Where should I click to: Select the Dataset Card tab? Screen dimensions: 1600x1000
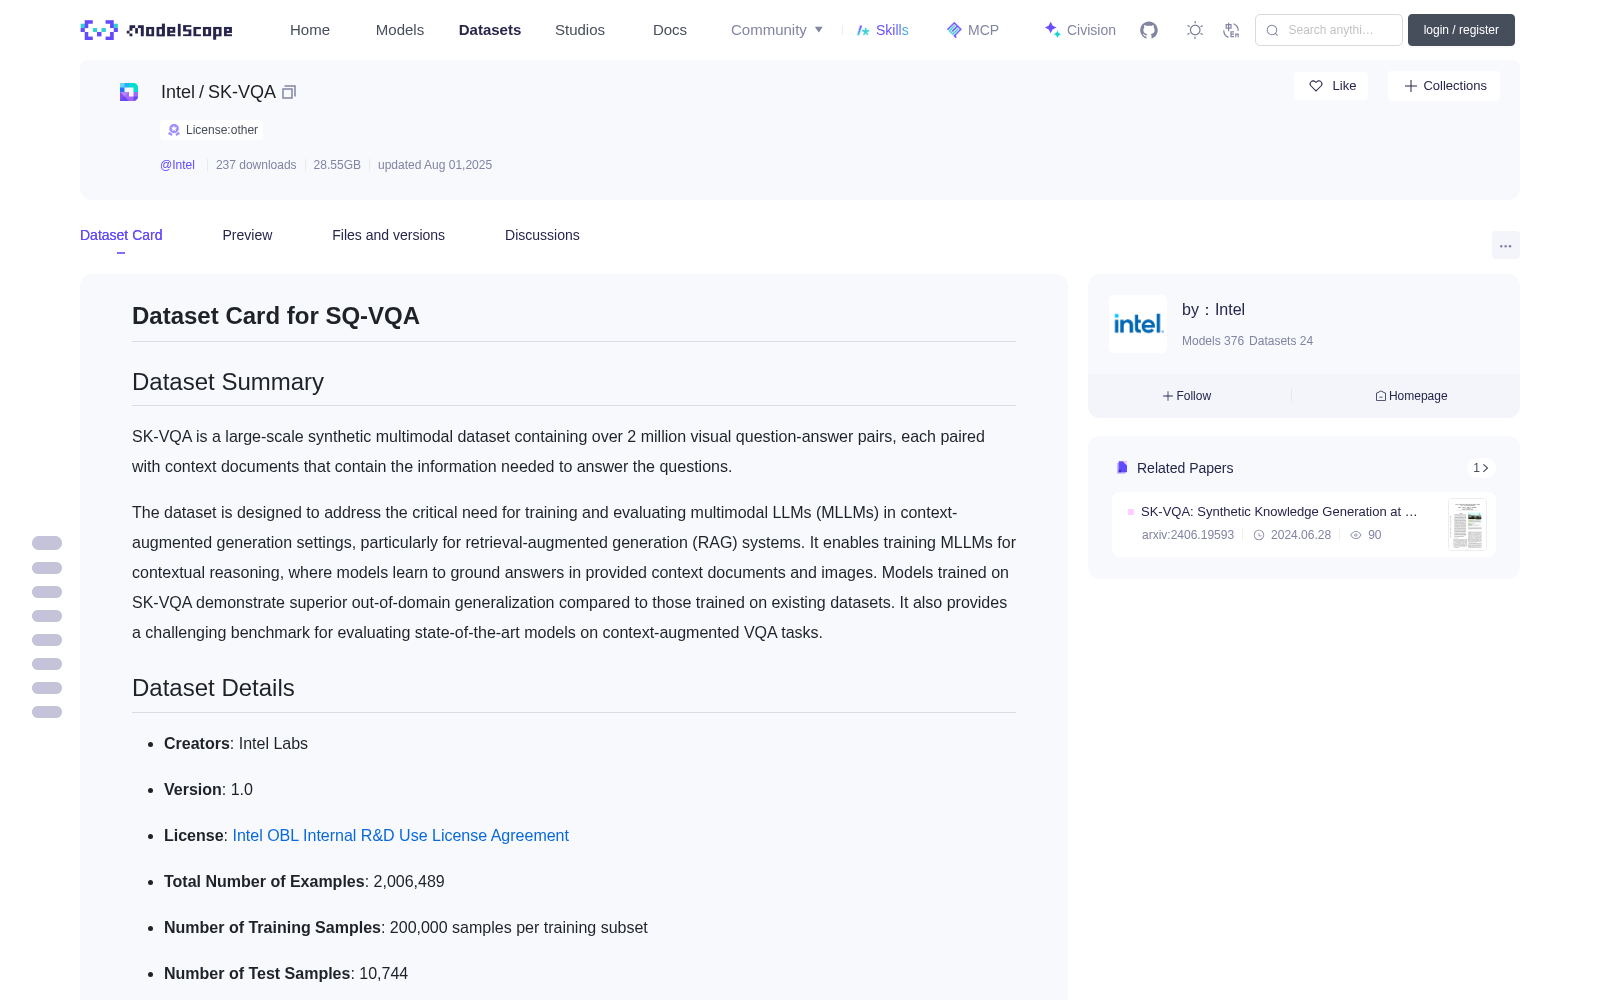(x=121, y=235)
